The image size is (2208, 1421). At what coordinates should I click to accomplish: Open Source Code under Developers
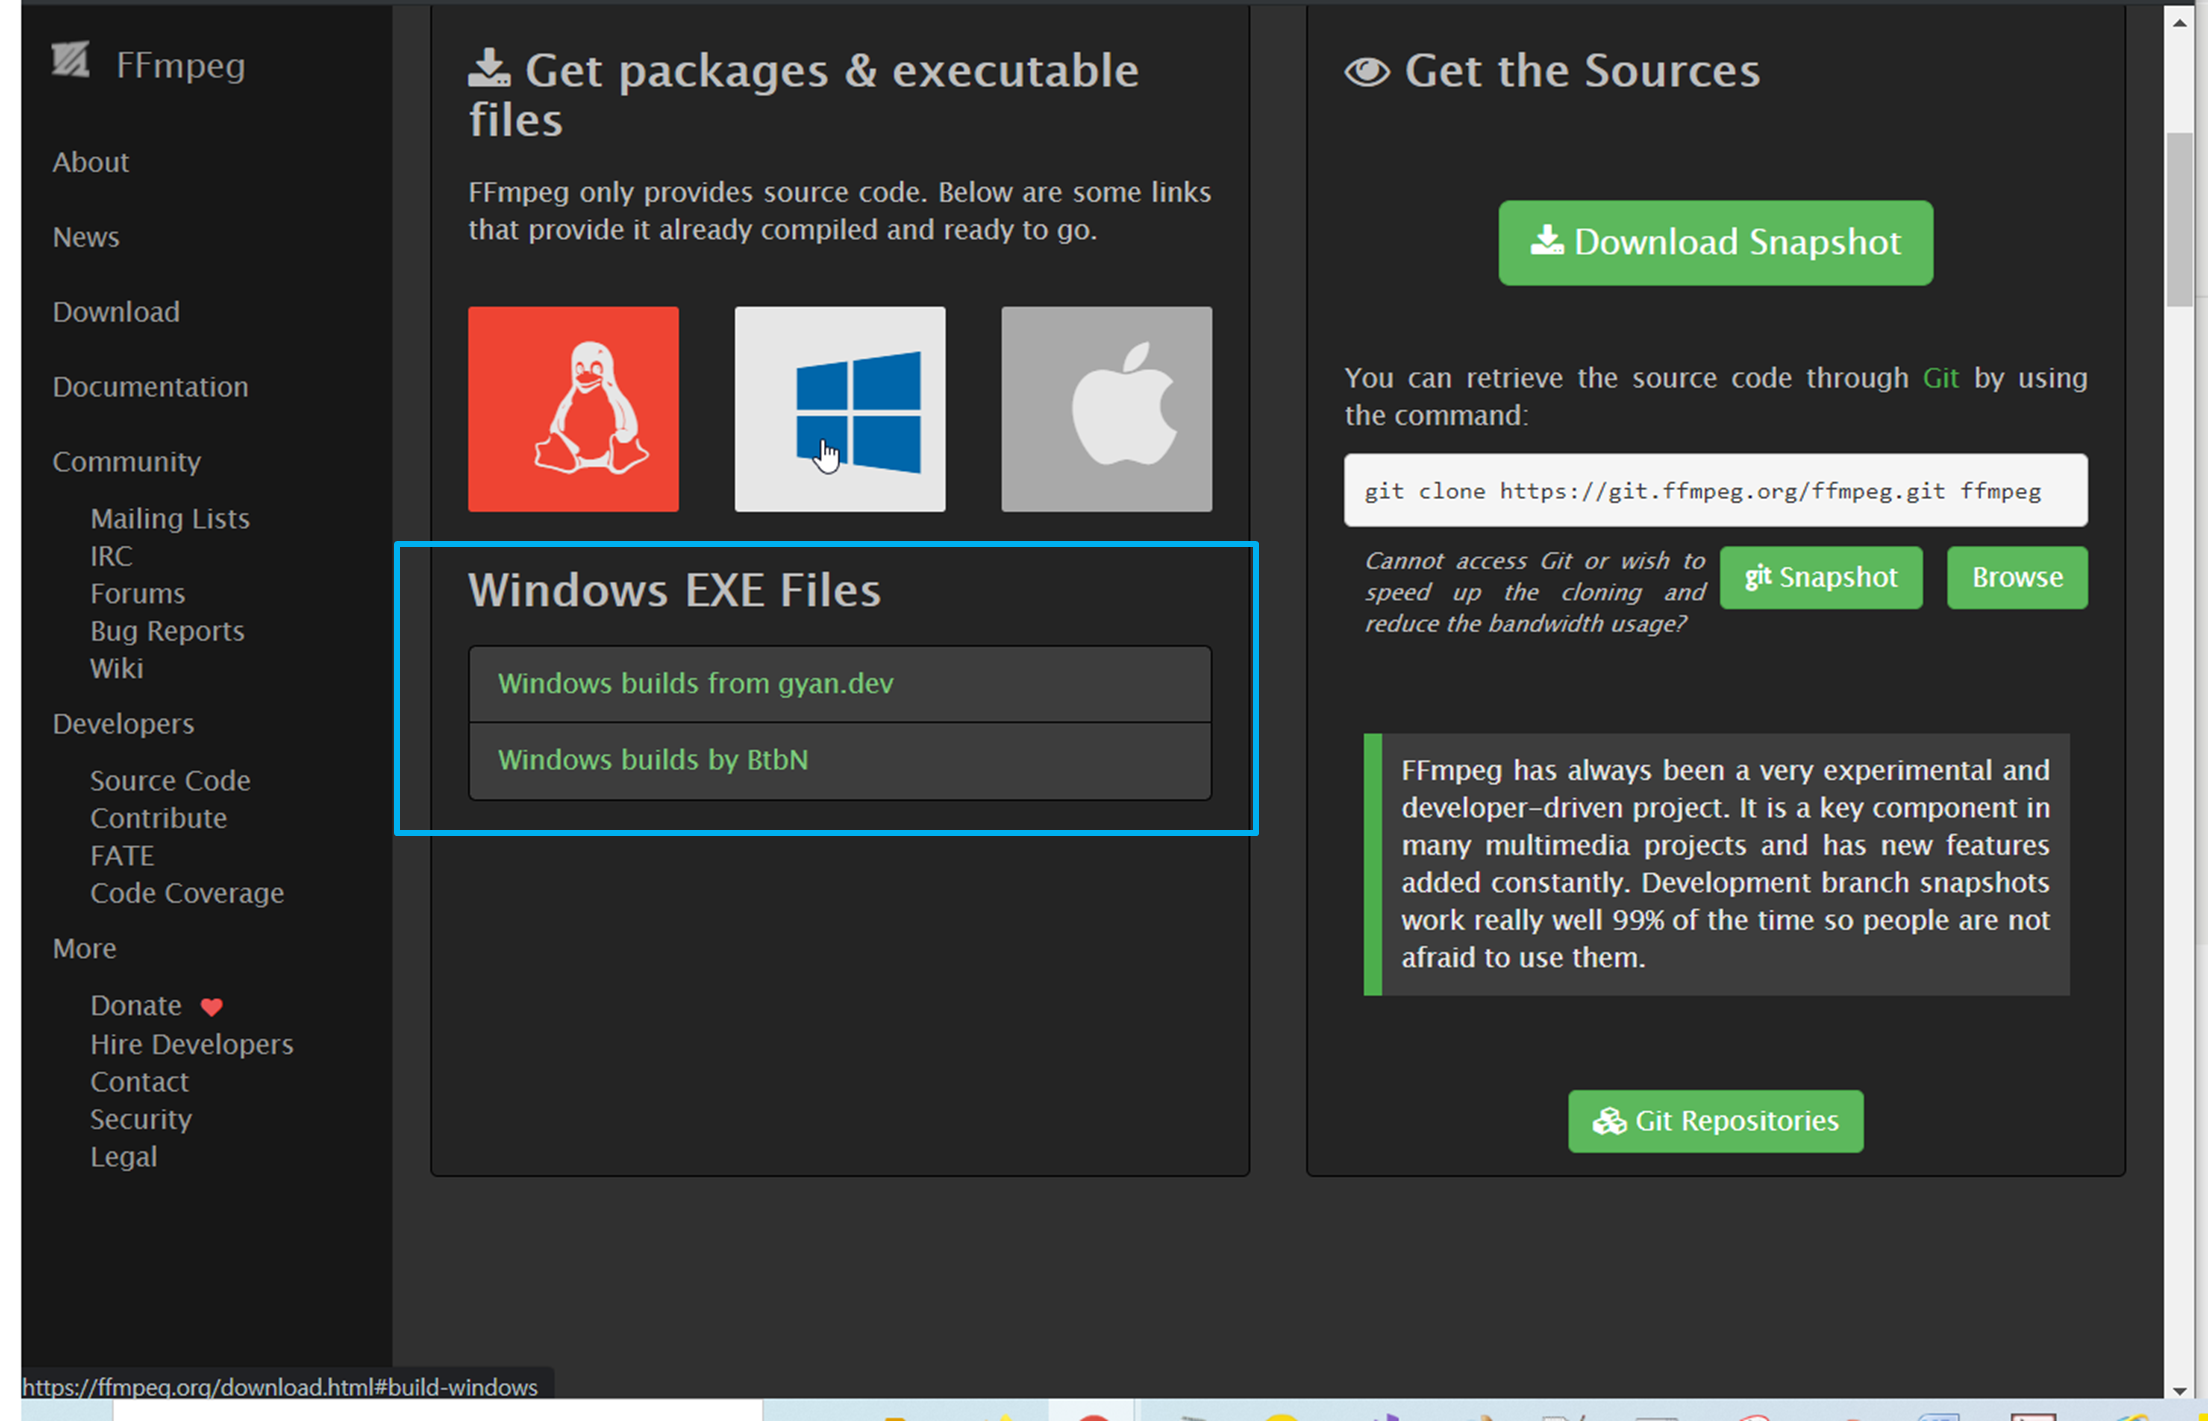170,780
